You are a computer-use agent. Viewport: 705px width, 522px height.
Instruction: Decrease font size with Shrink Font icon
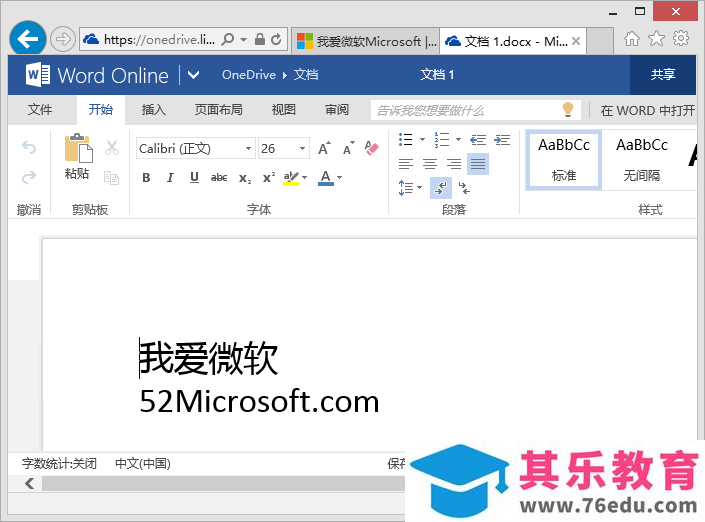click(348, 148)
